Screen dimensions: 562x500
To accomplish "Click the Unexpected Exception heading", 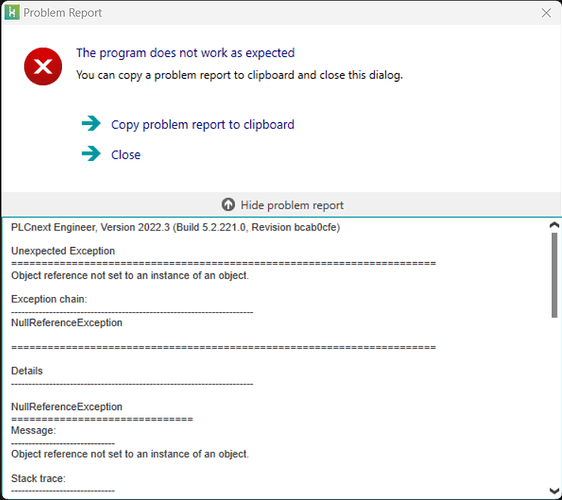I will tap(63, 251).
